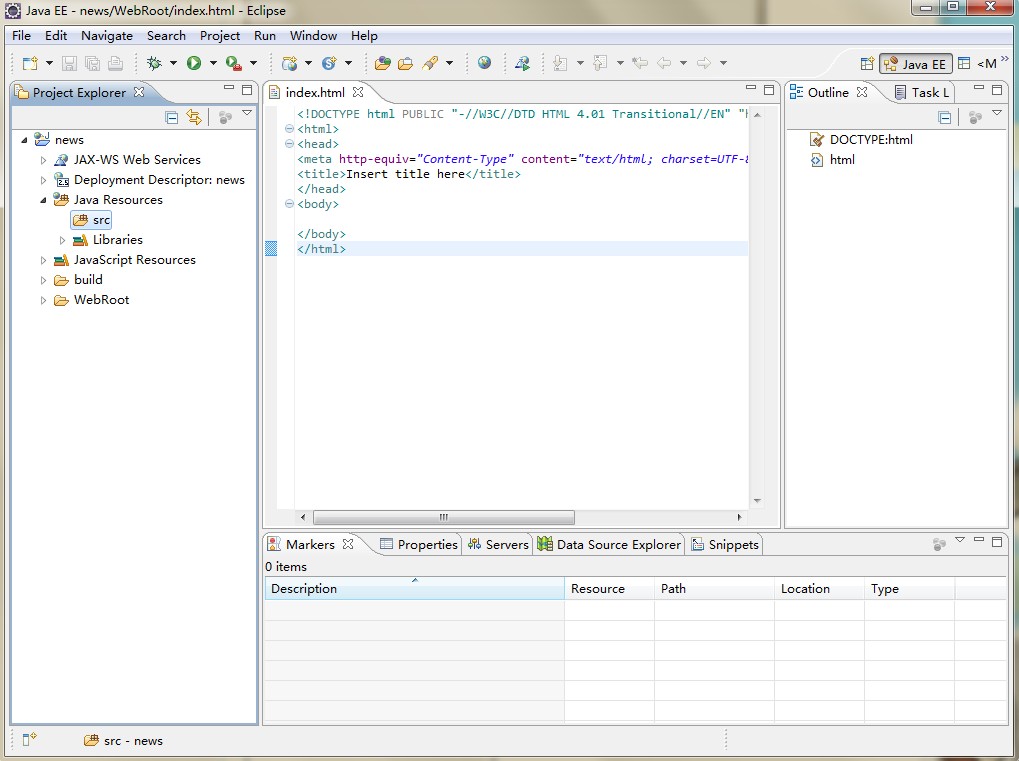Expand the WebRoot folder tree node

point(44,300)
